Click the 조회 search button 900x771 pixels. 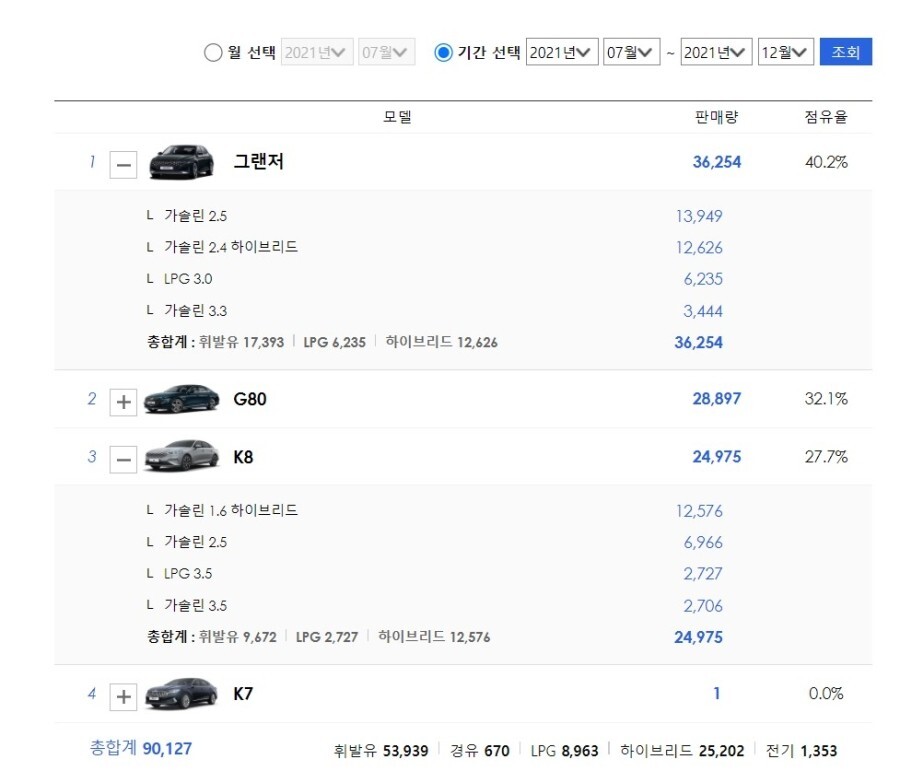tap(845, 52)
